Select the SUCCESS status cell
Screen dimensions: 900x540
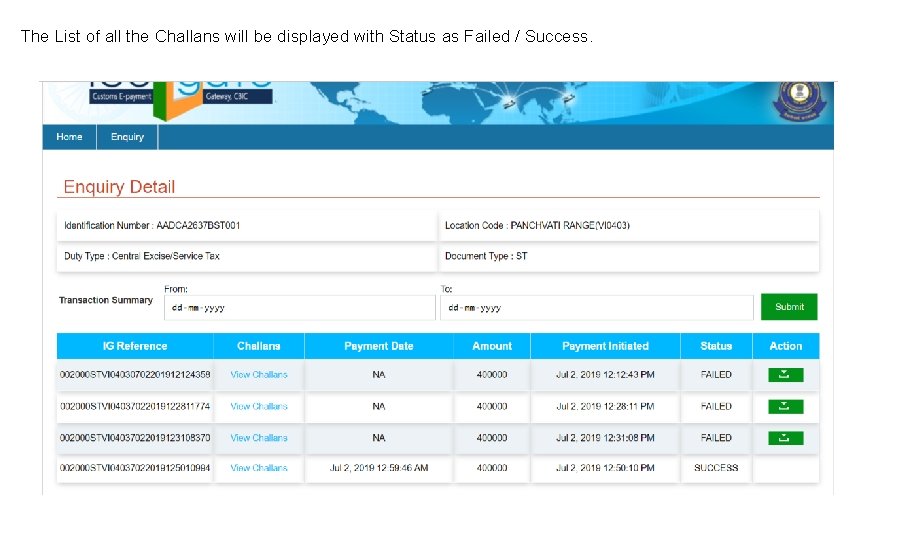click(716, 468)
